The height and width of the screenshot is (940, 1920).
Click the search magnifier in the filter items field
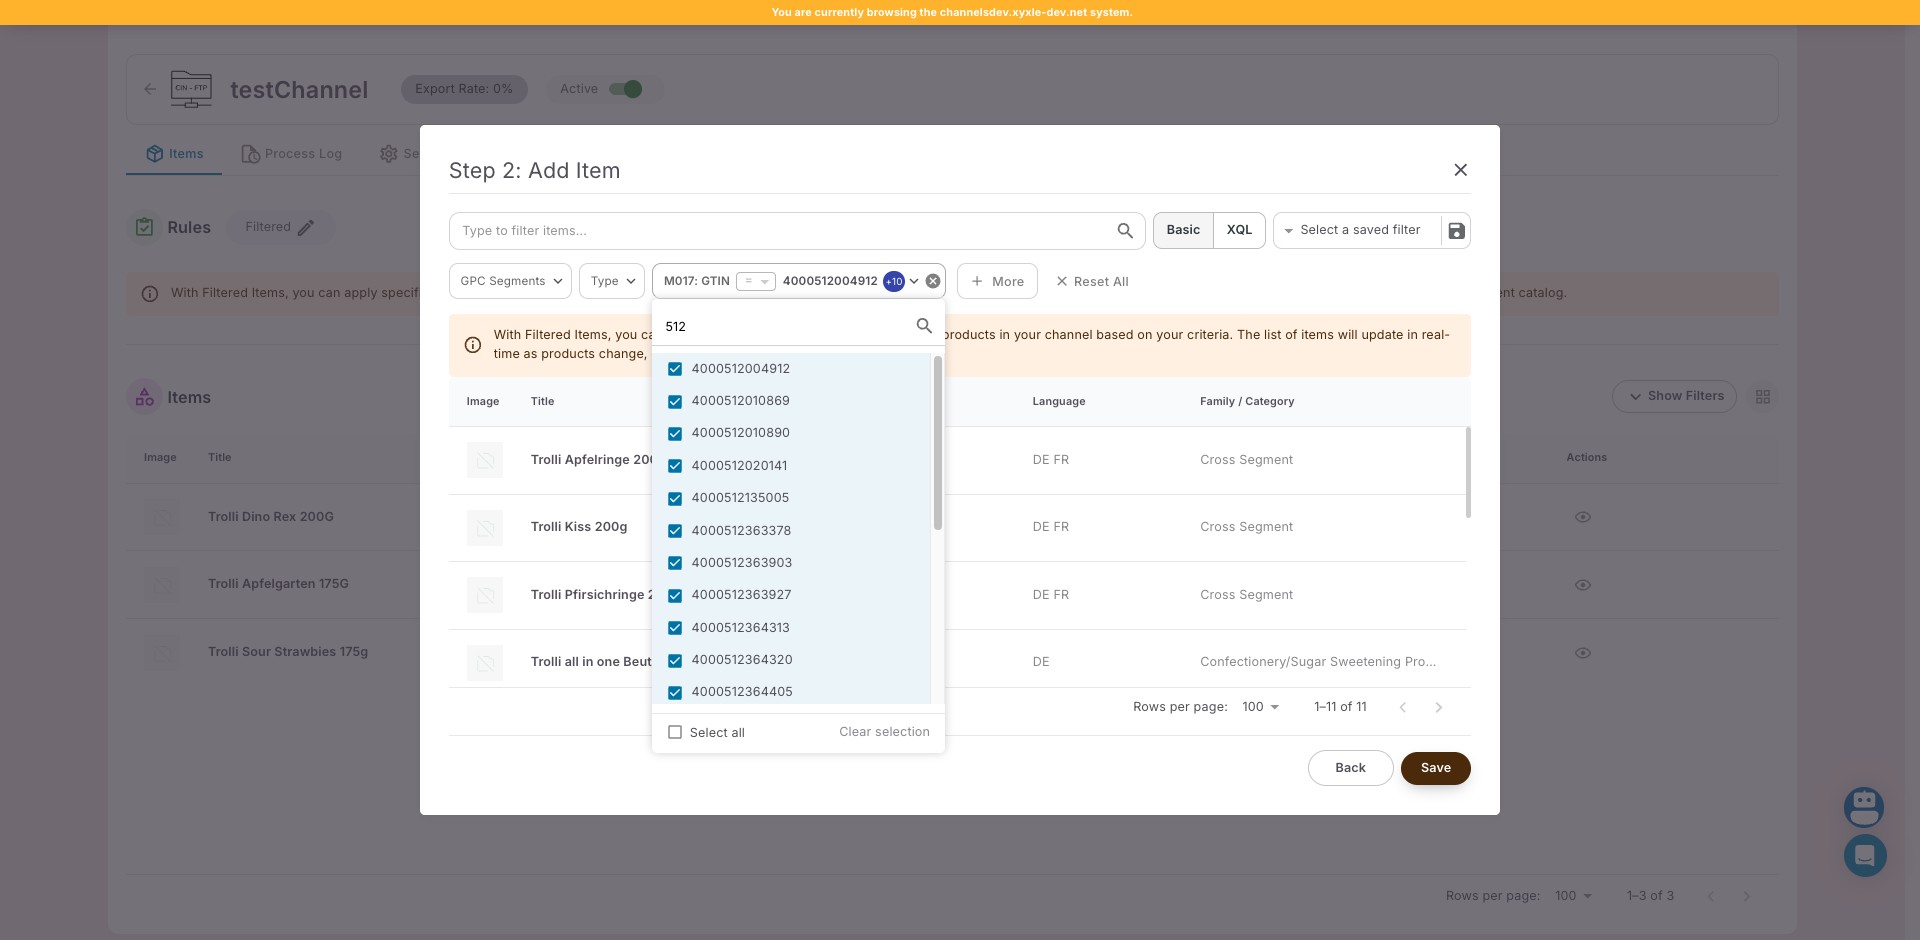1125,231
